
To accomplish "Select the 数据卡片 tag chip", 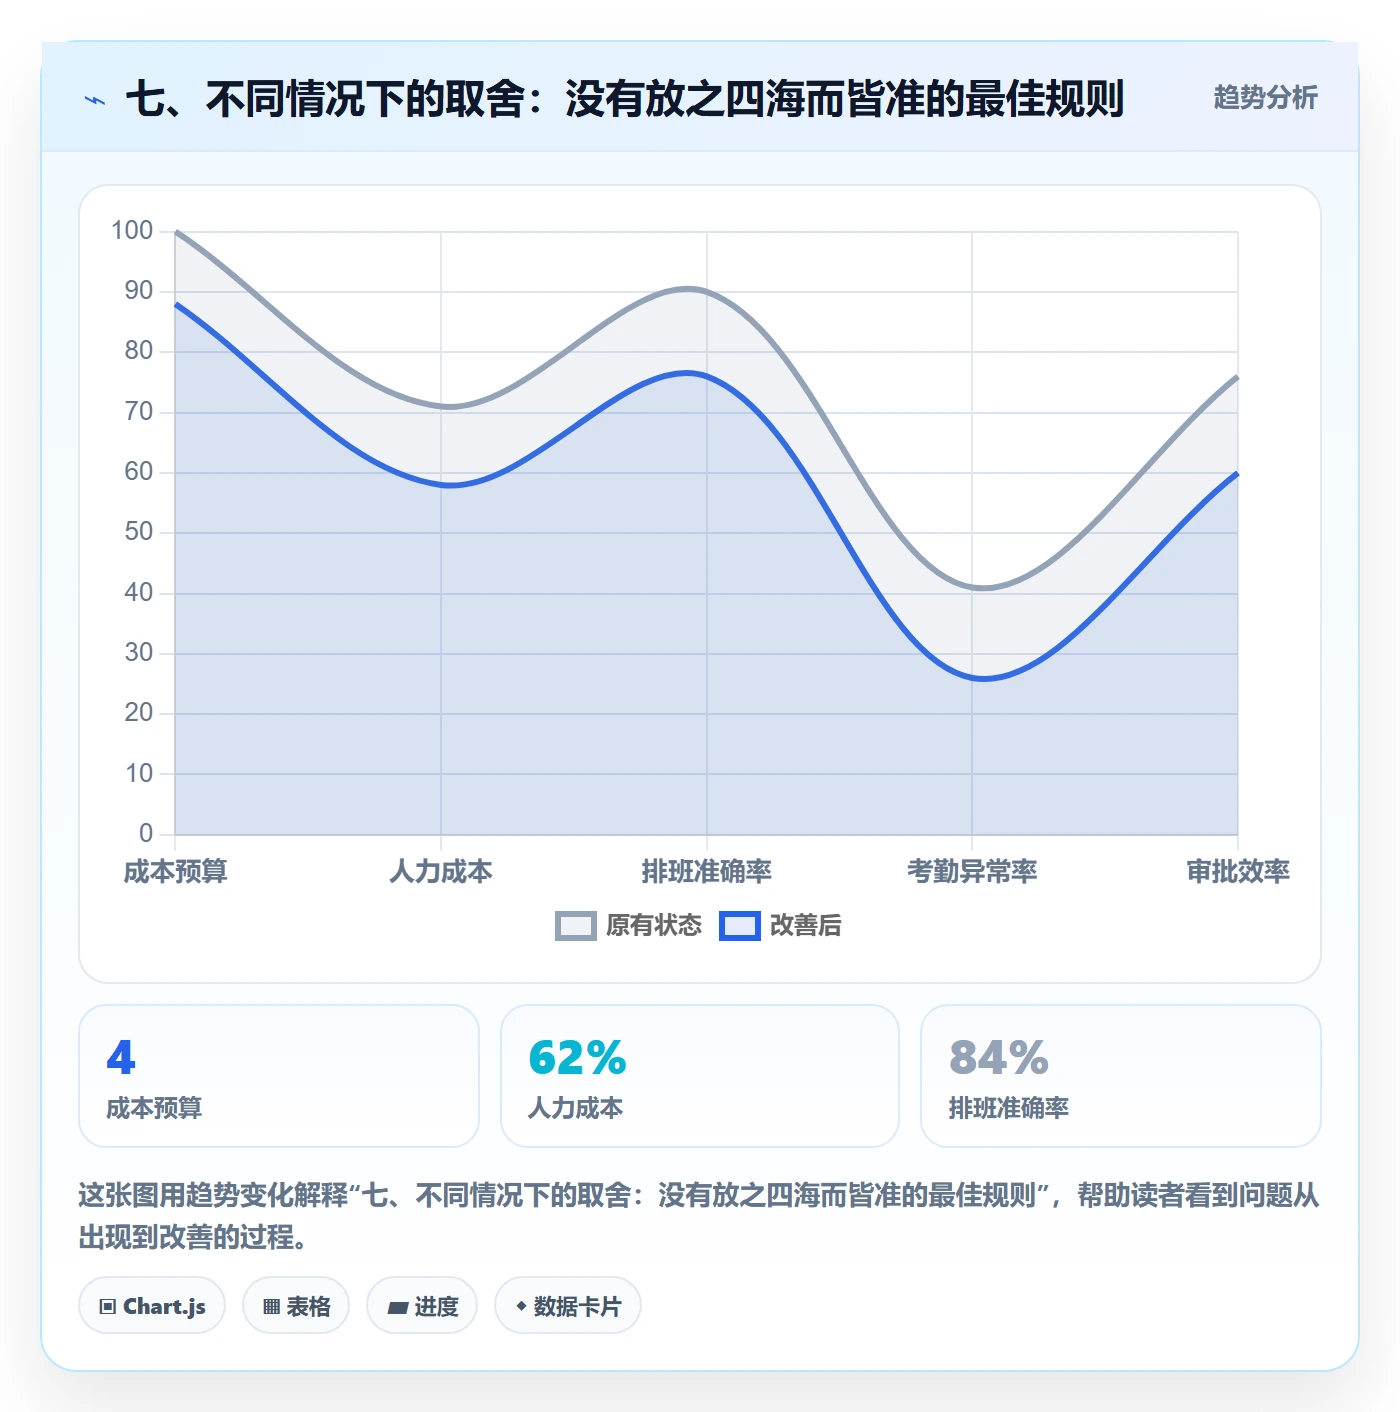I will coord(568,1306).
